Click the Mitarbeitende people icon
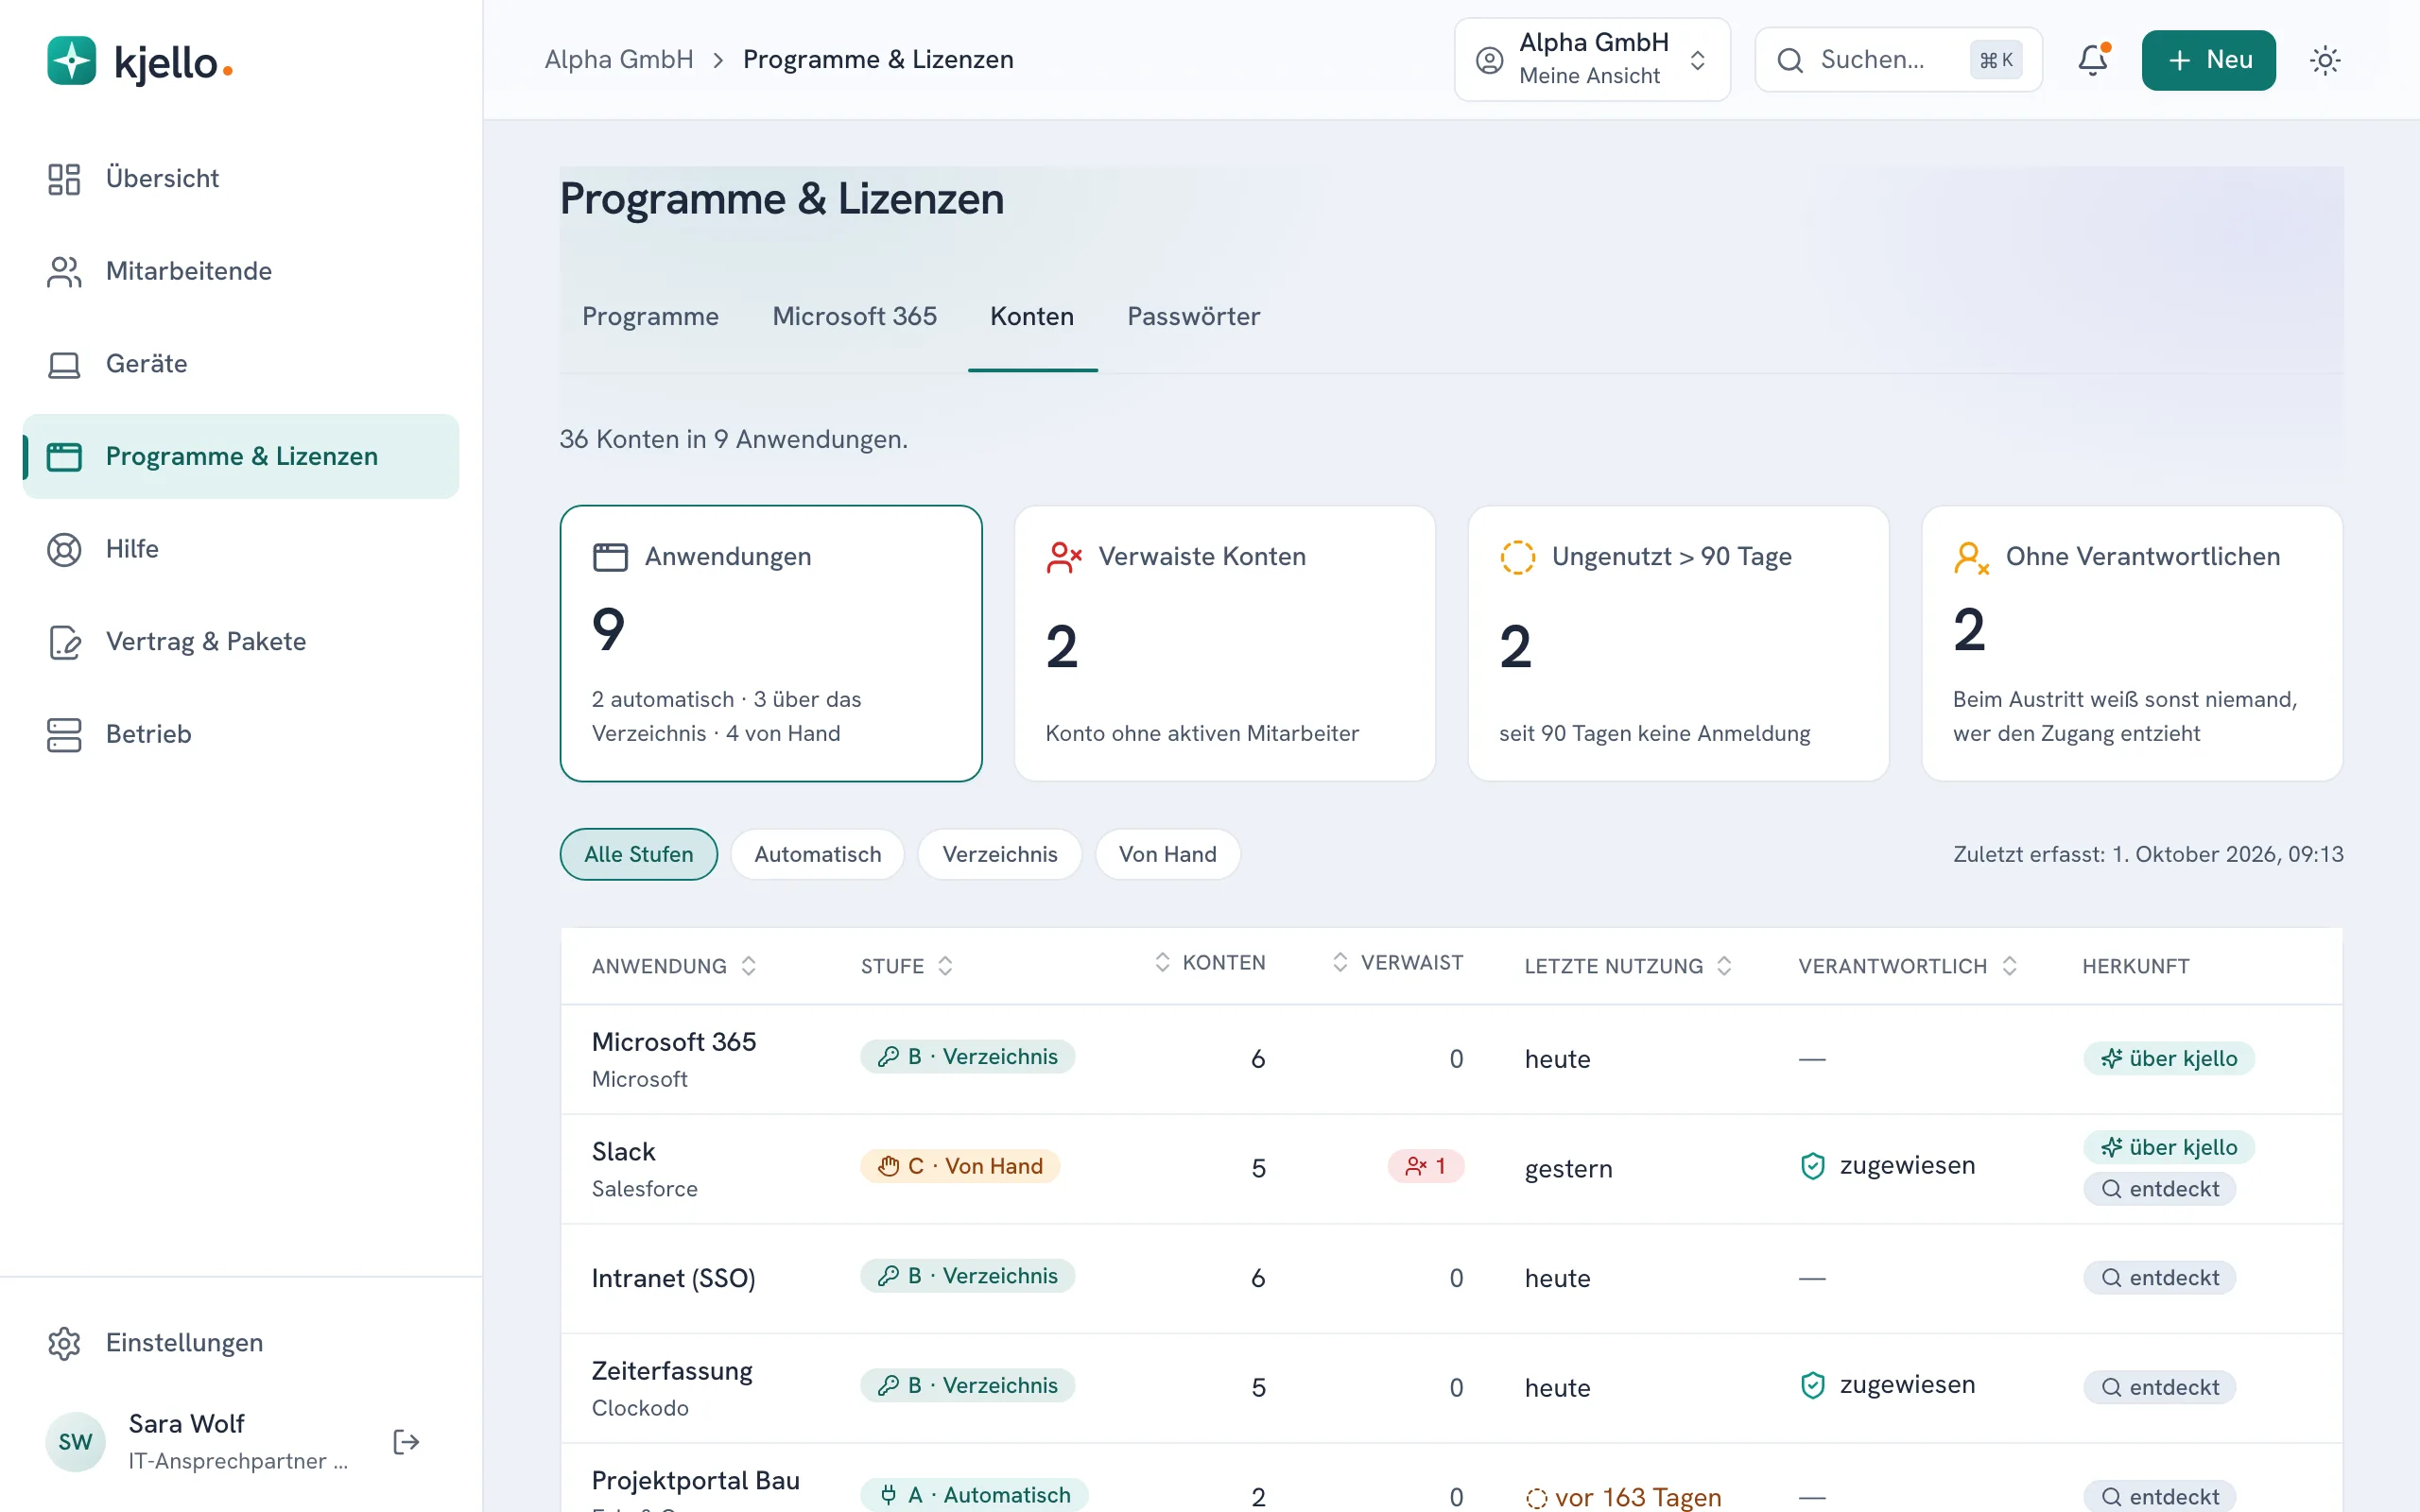Screen dimensions: 2420x1512 tap(64, 271)
